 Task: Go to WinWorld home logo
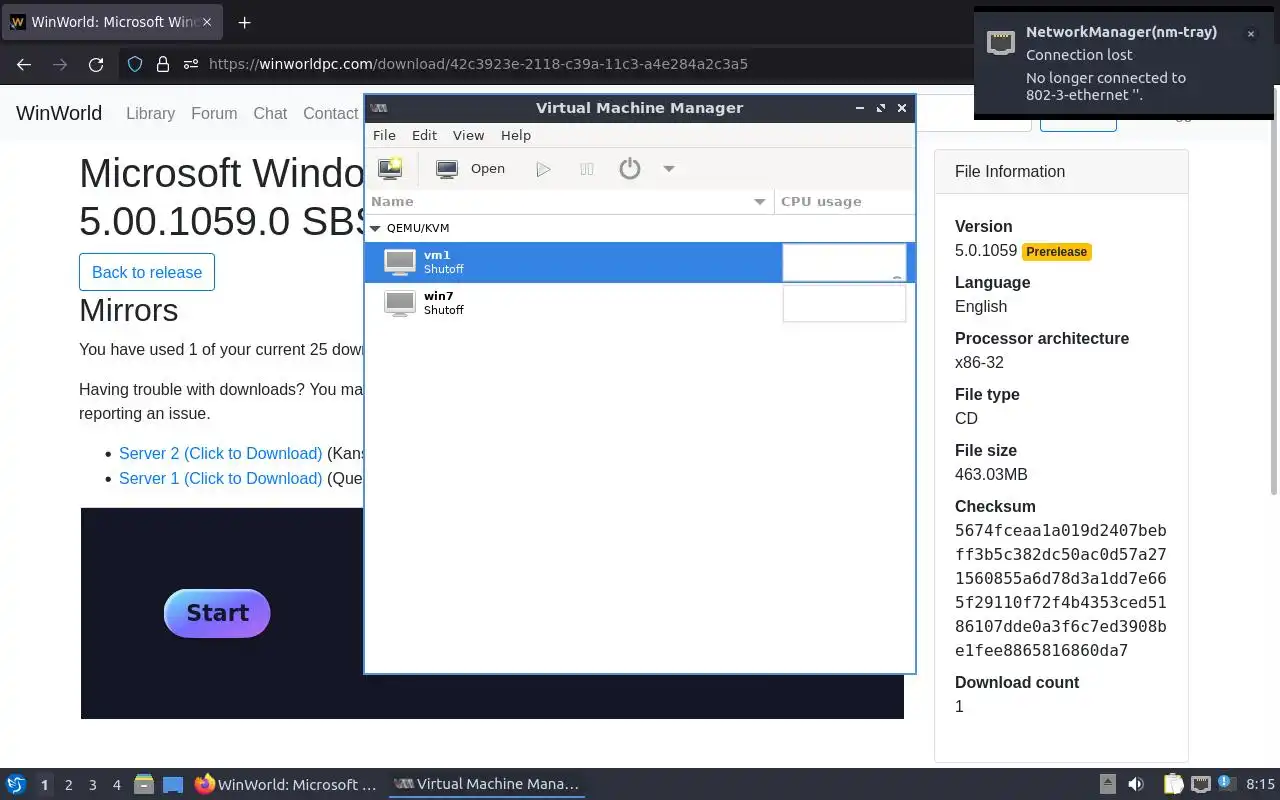[59, 113]
